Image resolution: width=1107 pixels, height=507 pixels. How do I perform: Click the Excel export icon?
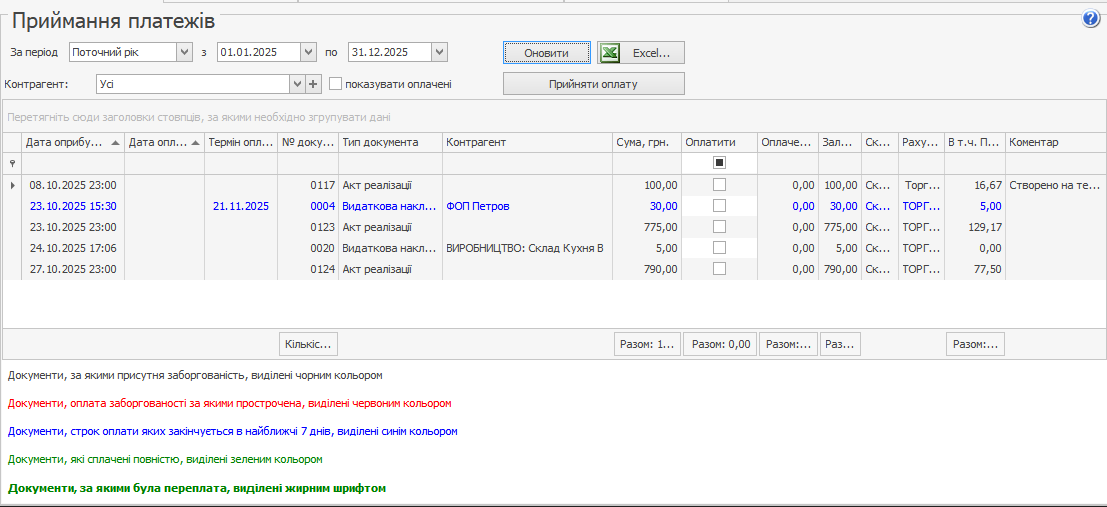pyautogui.click(x=609, y=53)
